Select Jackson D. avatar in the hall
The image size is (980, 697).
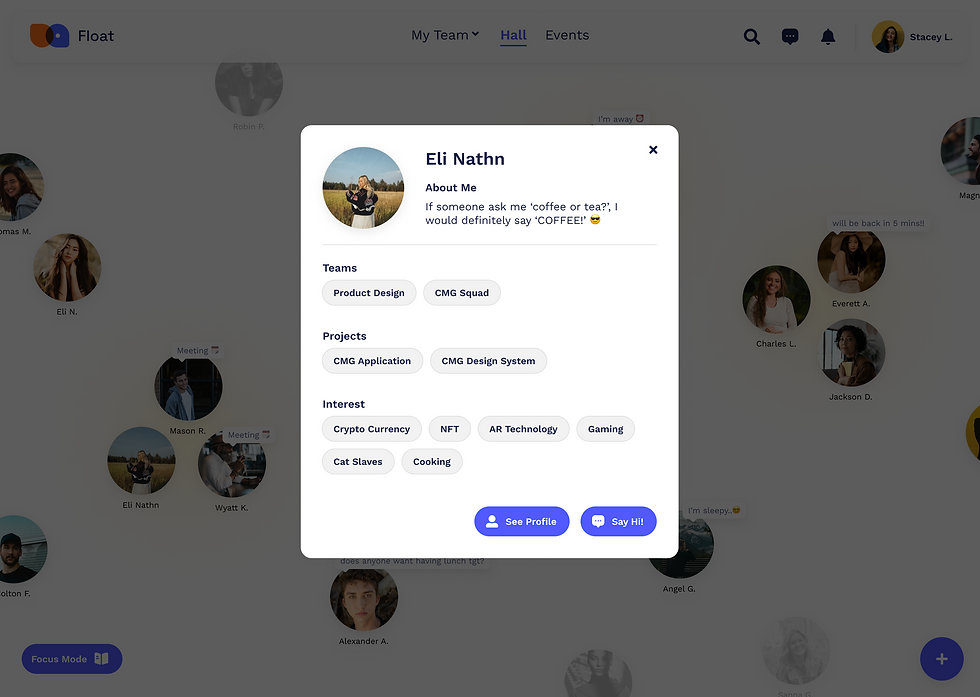coord(851,353)
